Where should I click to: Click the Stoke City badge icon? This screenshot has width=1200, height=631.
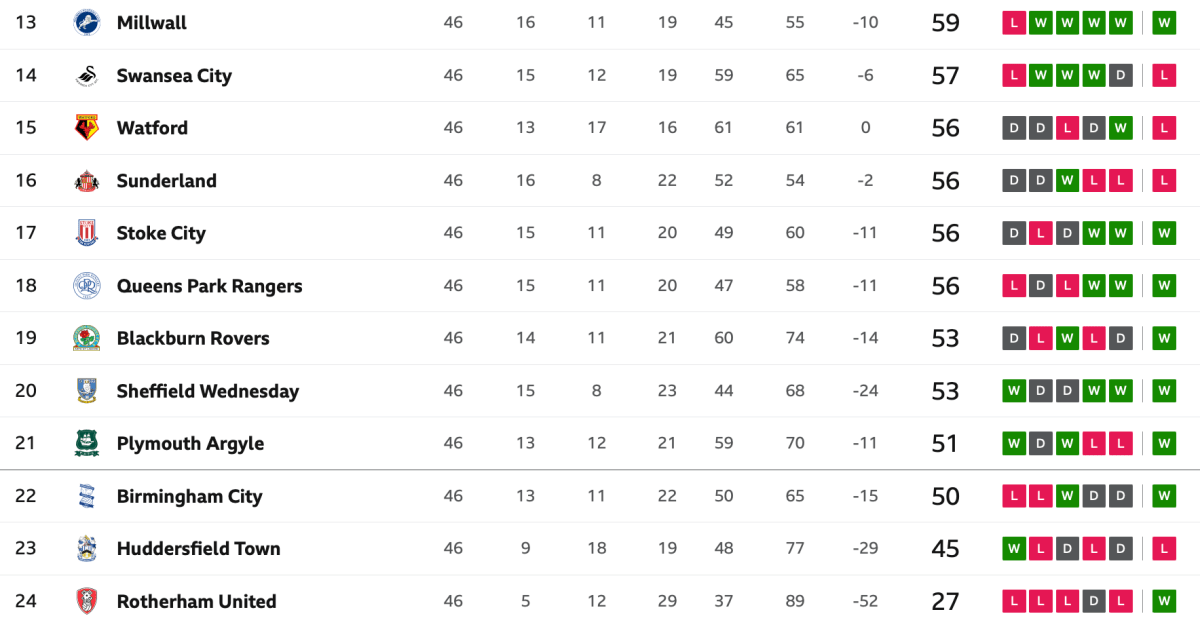pyautogui.click(x=87, y=233)
